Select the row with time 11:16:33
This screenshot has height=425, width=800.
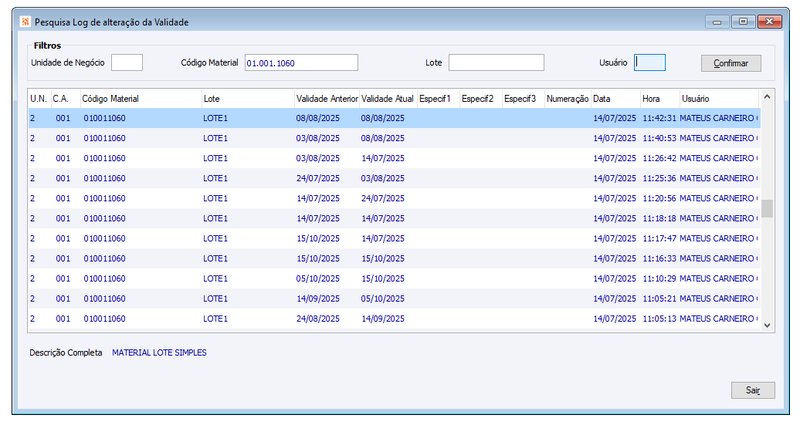(394, 258)
